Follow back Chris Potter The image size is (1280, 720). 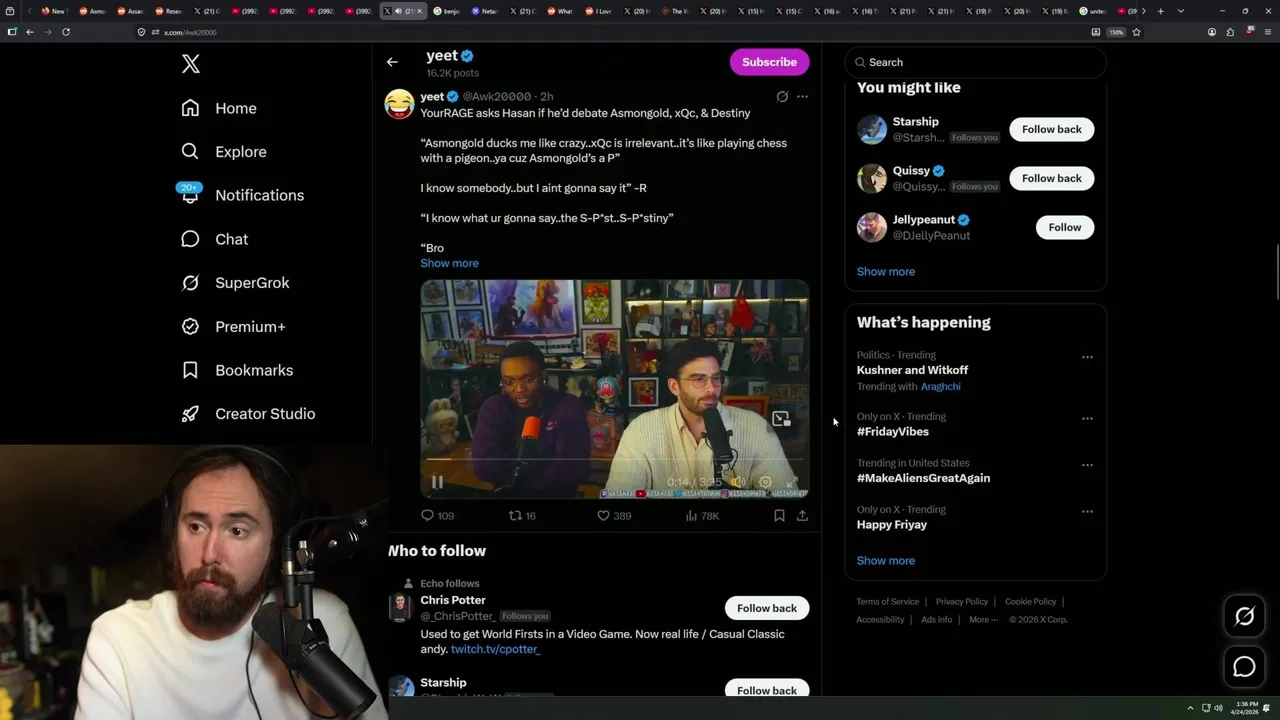pyautogui.click(x=767, y=608)
